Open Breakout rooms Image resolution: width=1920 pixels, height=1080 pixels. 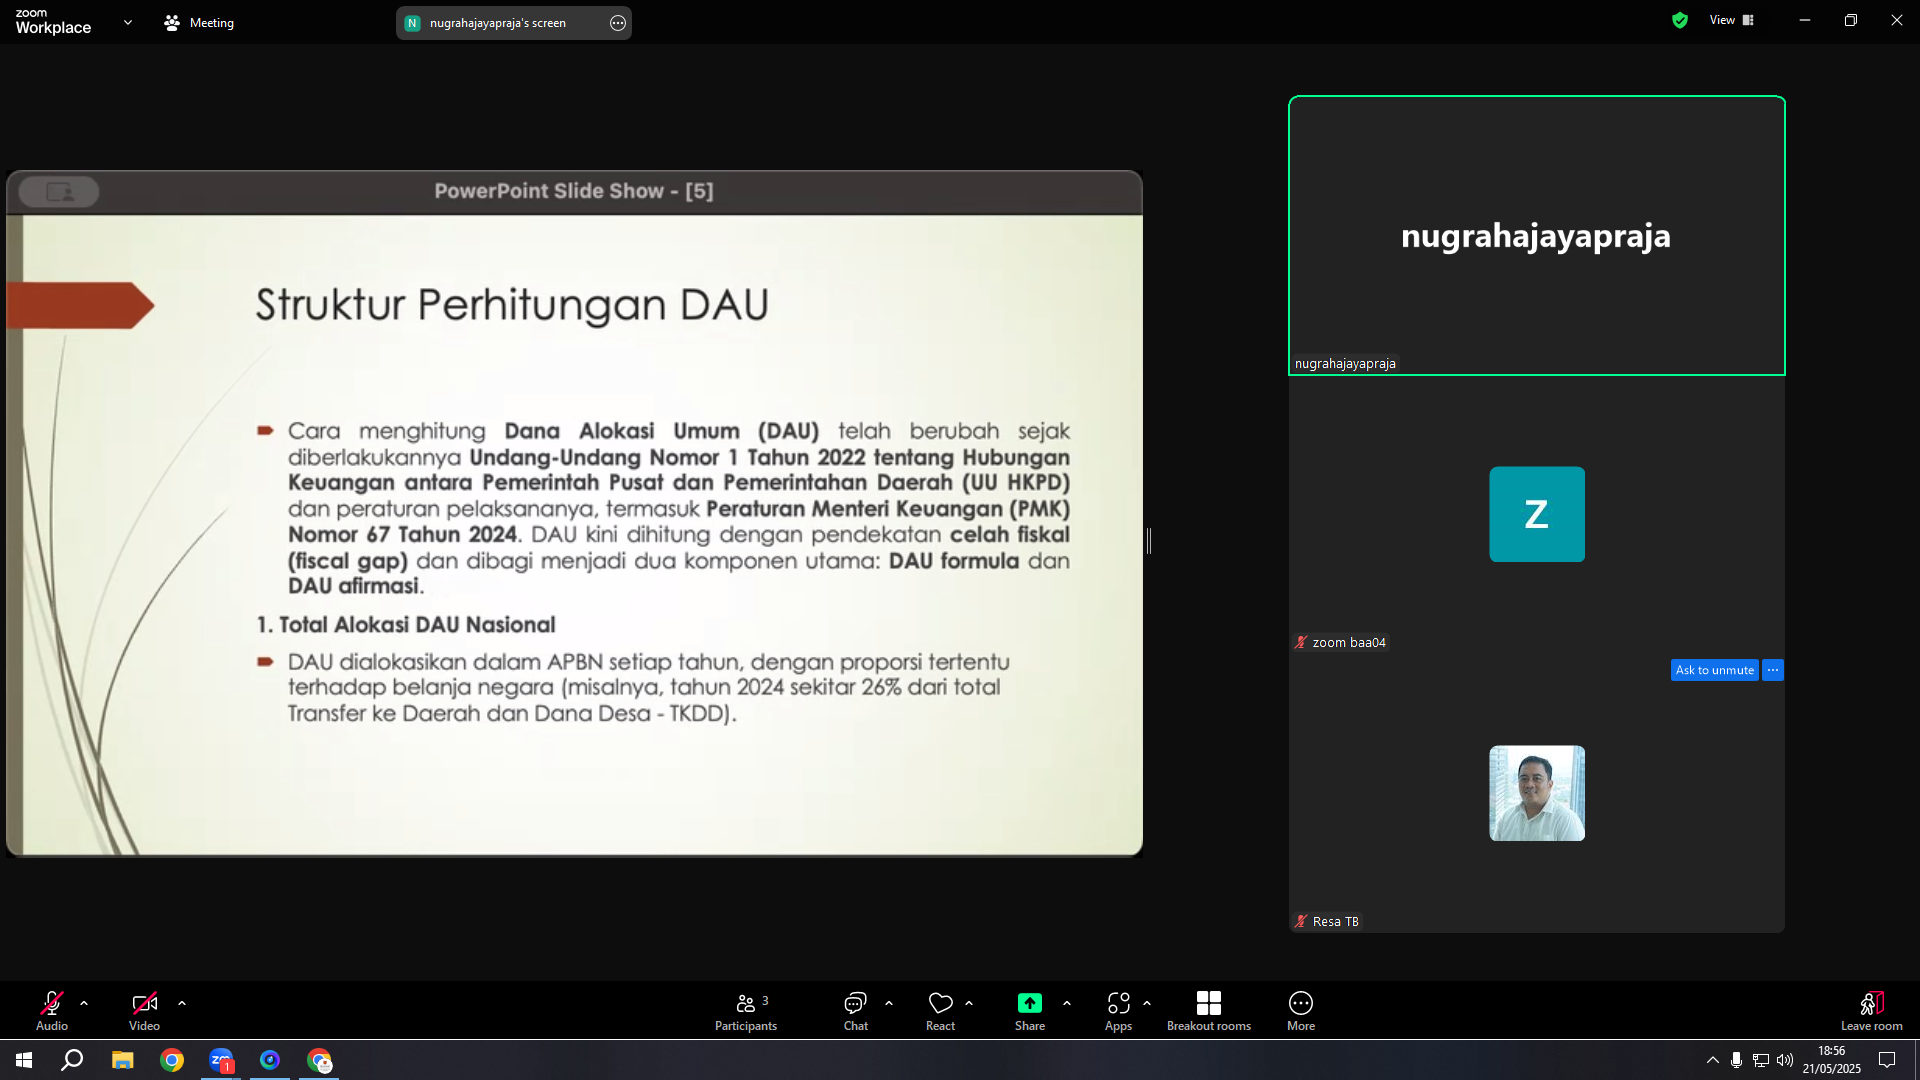pos(1209,1010)
